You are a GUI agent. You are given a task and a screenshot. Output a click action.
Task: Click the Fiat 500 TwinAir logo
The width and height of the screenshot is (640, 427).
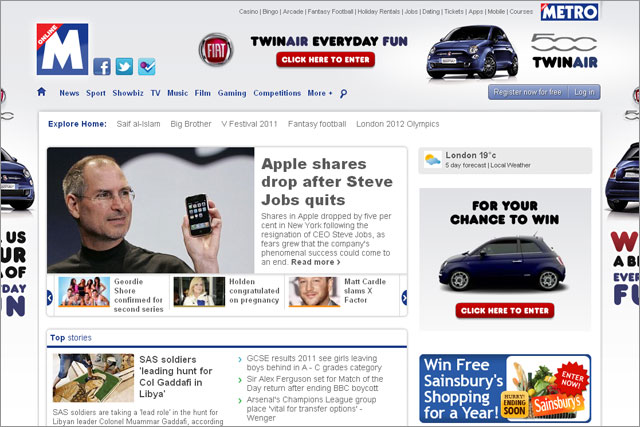coord(564,51)
